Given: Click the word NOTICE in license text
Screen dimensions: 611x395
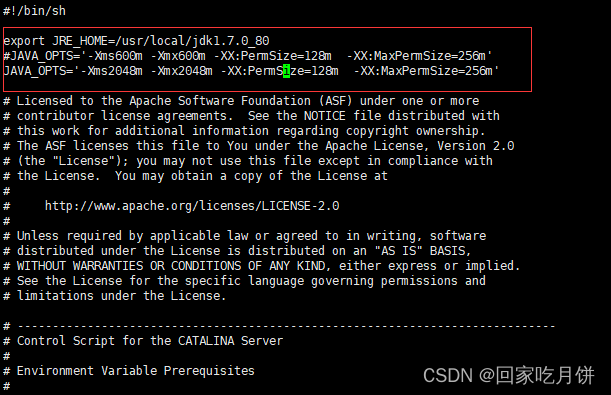Looking at the screenshot, I should tap(324, 116).
